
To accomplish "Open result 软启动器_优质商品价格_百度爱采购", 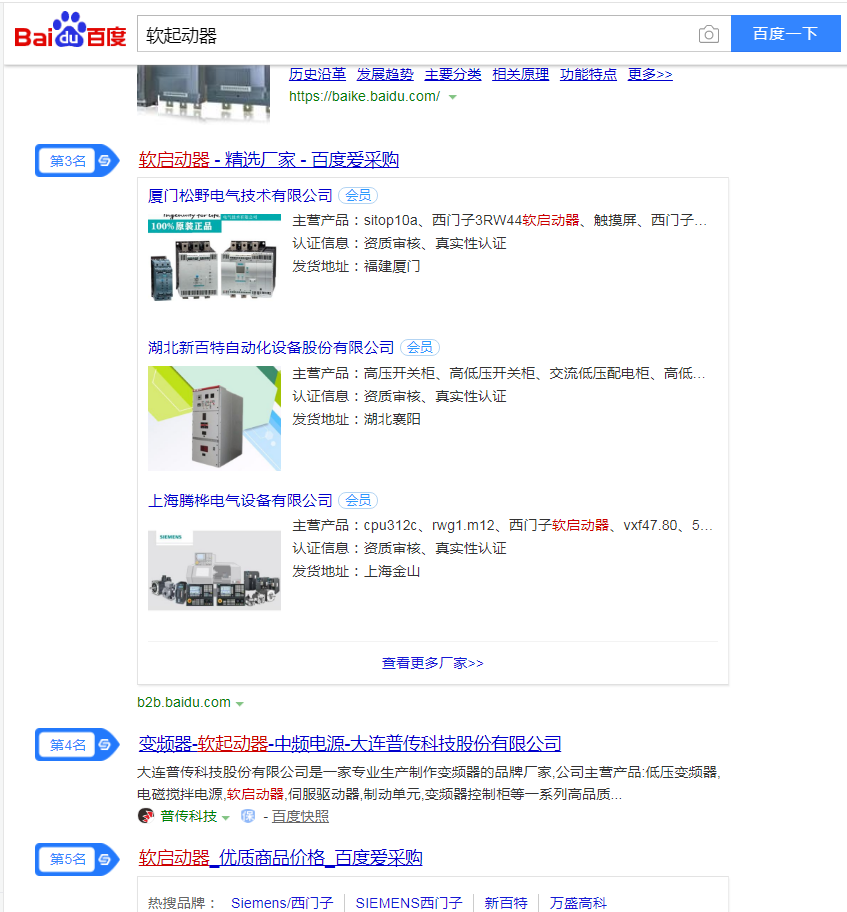I will click(280, 858).
